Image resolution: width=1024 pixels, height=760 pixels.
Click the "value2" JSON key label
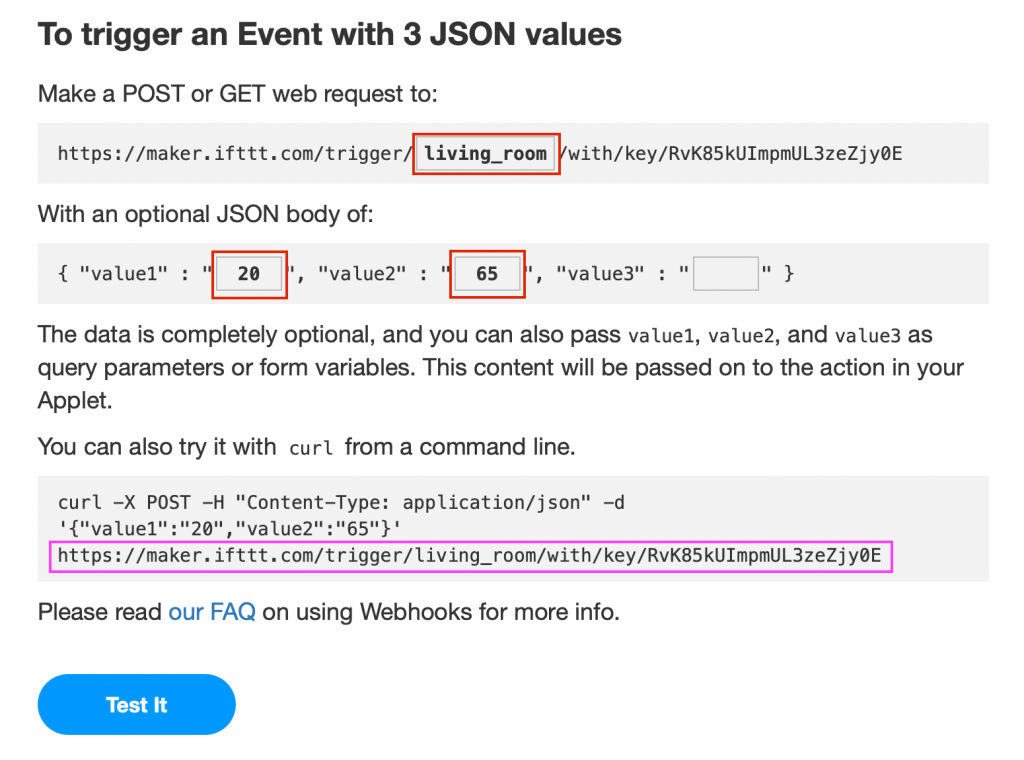pos(362,274)
